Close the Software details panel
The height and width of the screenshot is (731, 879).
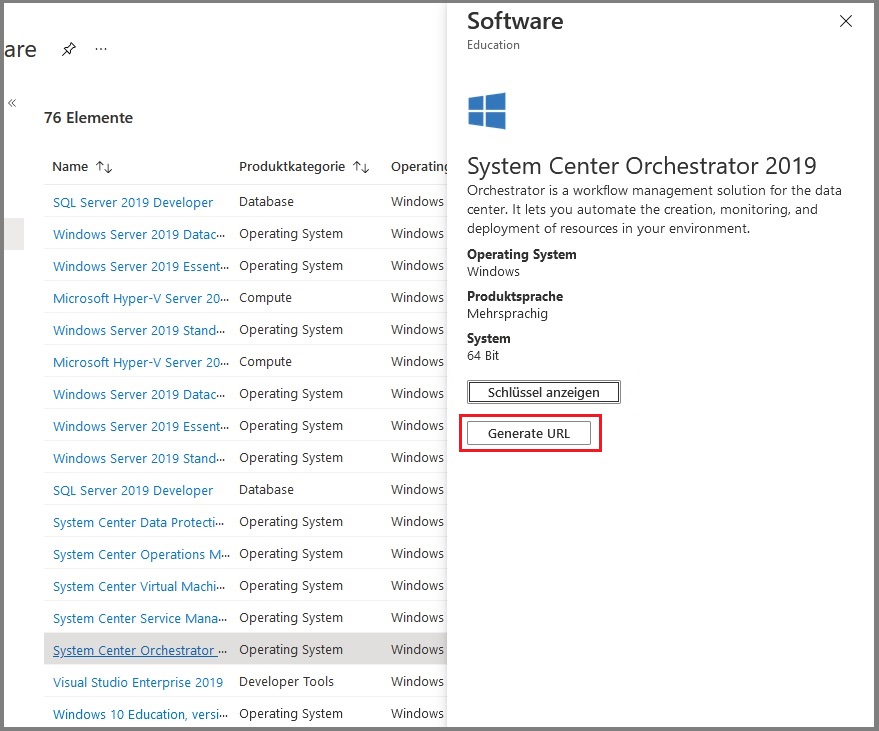(846, 21)
